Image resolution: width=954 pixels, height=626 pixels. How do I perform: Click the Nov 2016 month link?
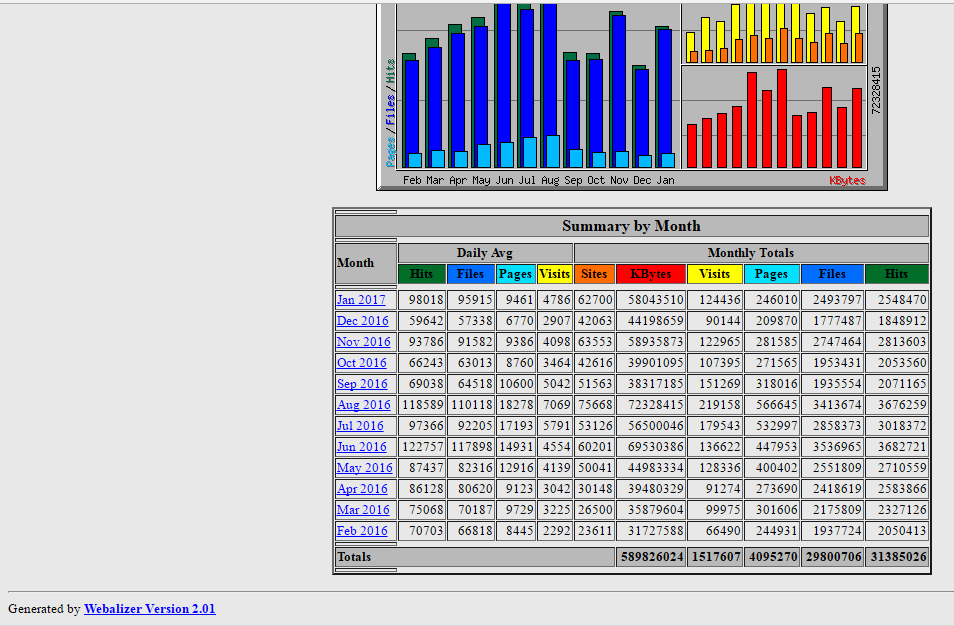coord(363,342)
